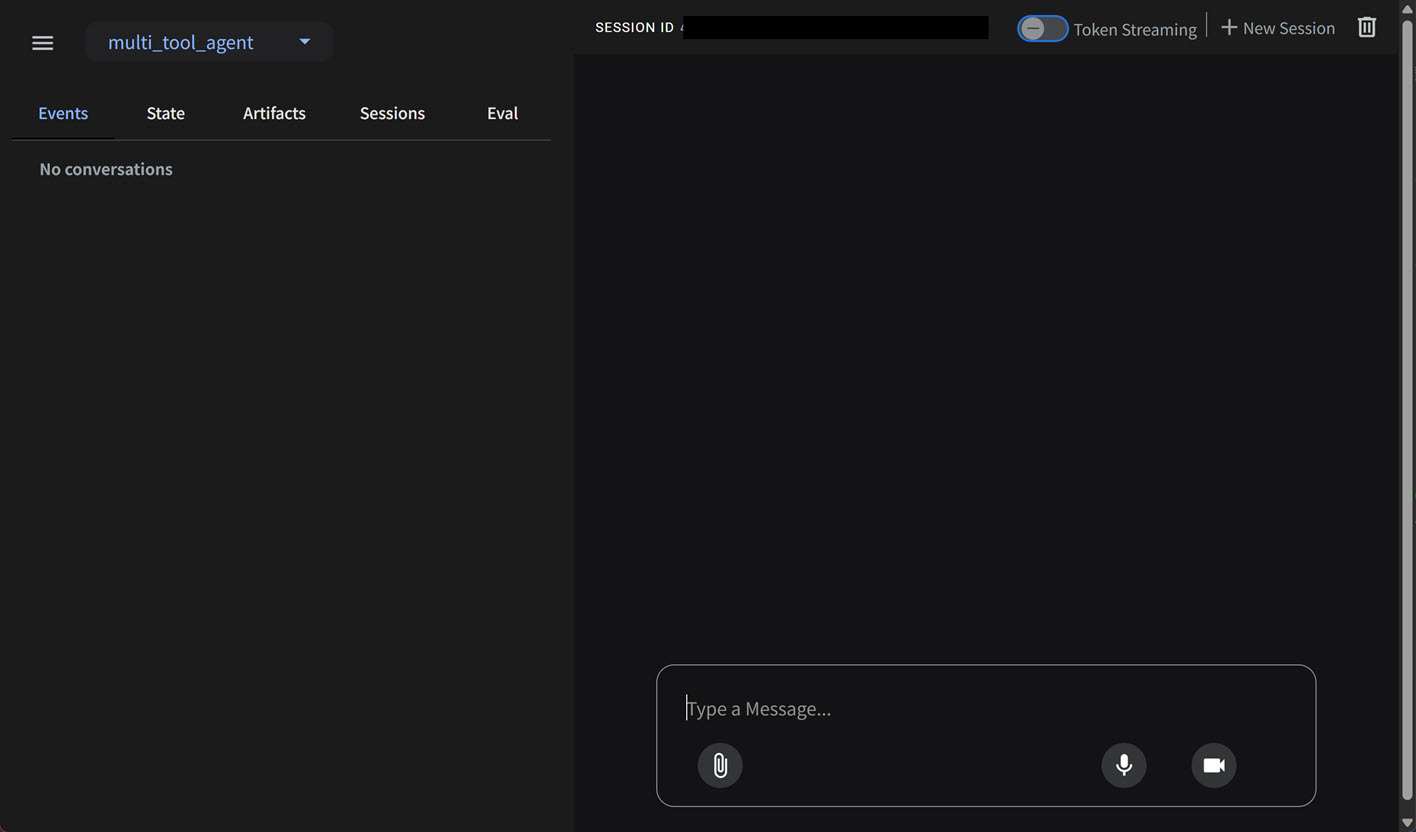Switch to the State tab

coord(165,113)
